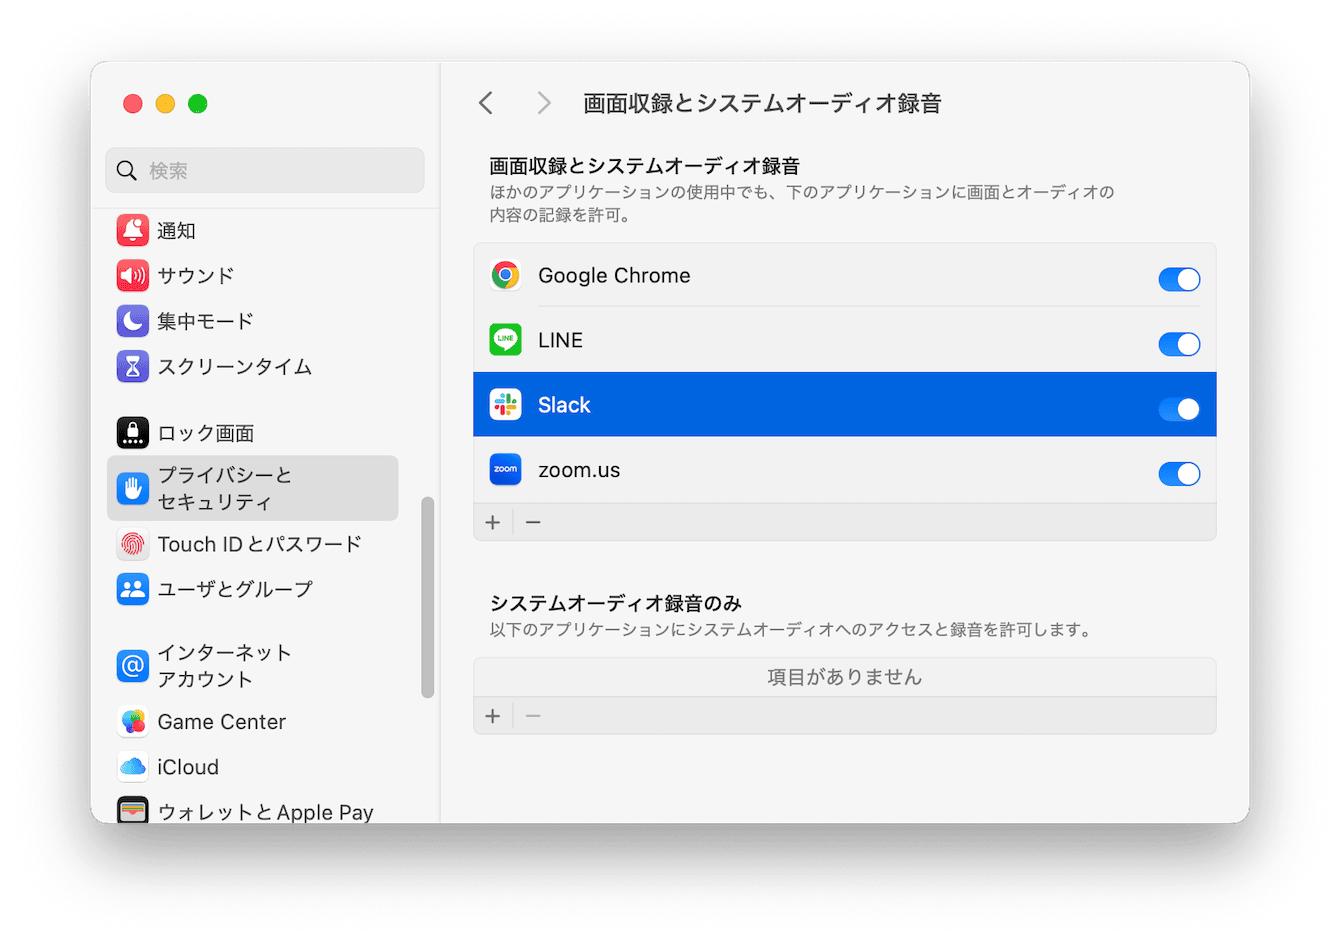Click the Google Chrome app icon

point(506,275)
